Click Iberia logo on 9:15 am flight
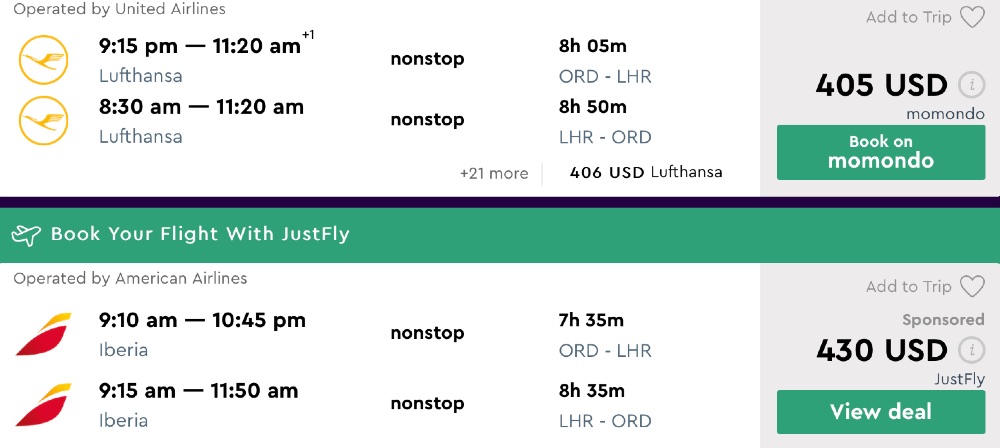This screenshot has height=448, width=1000. tap(43, 404)
